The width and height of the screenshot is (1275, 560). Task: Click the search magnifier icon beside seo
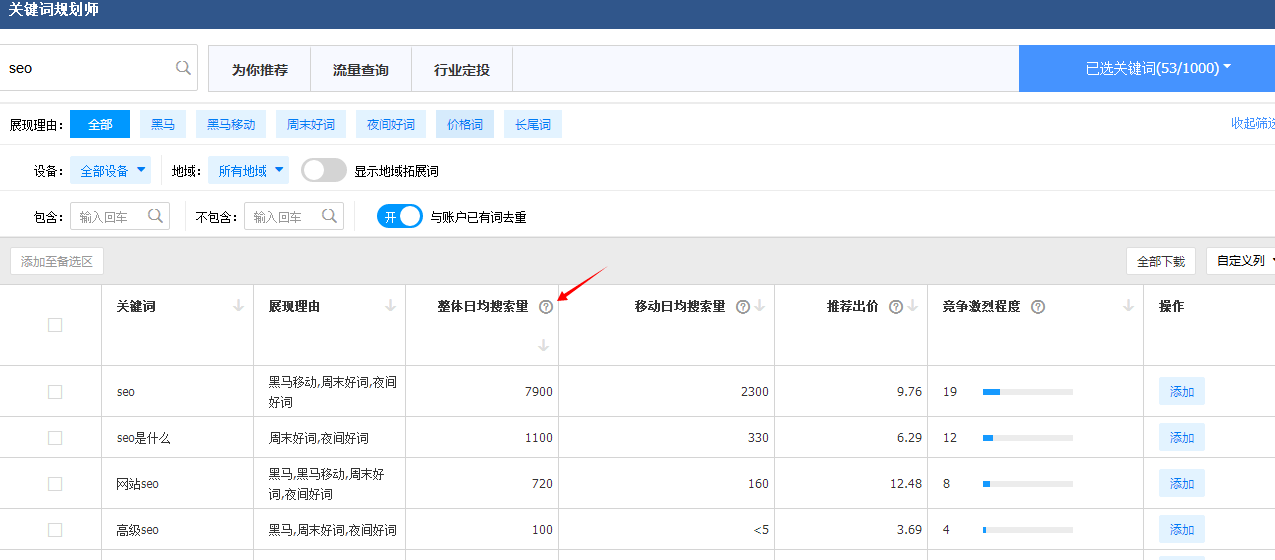click(x=183, y=68)
